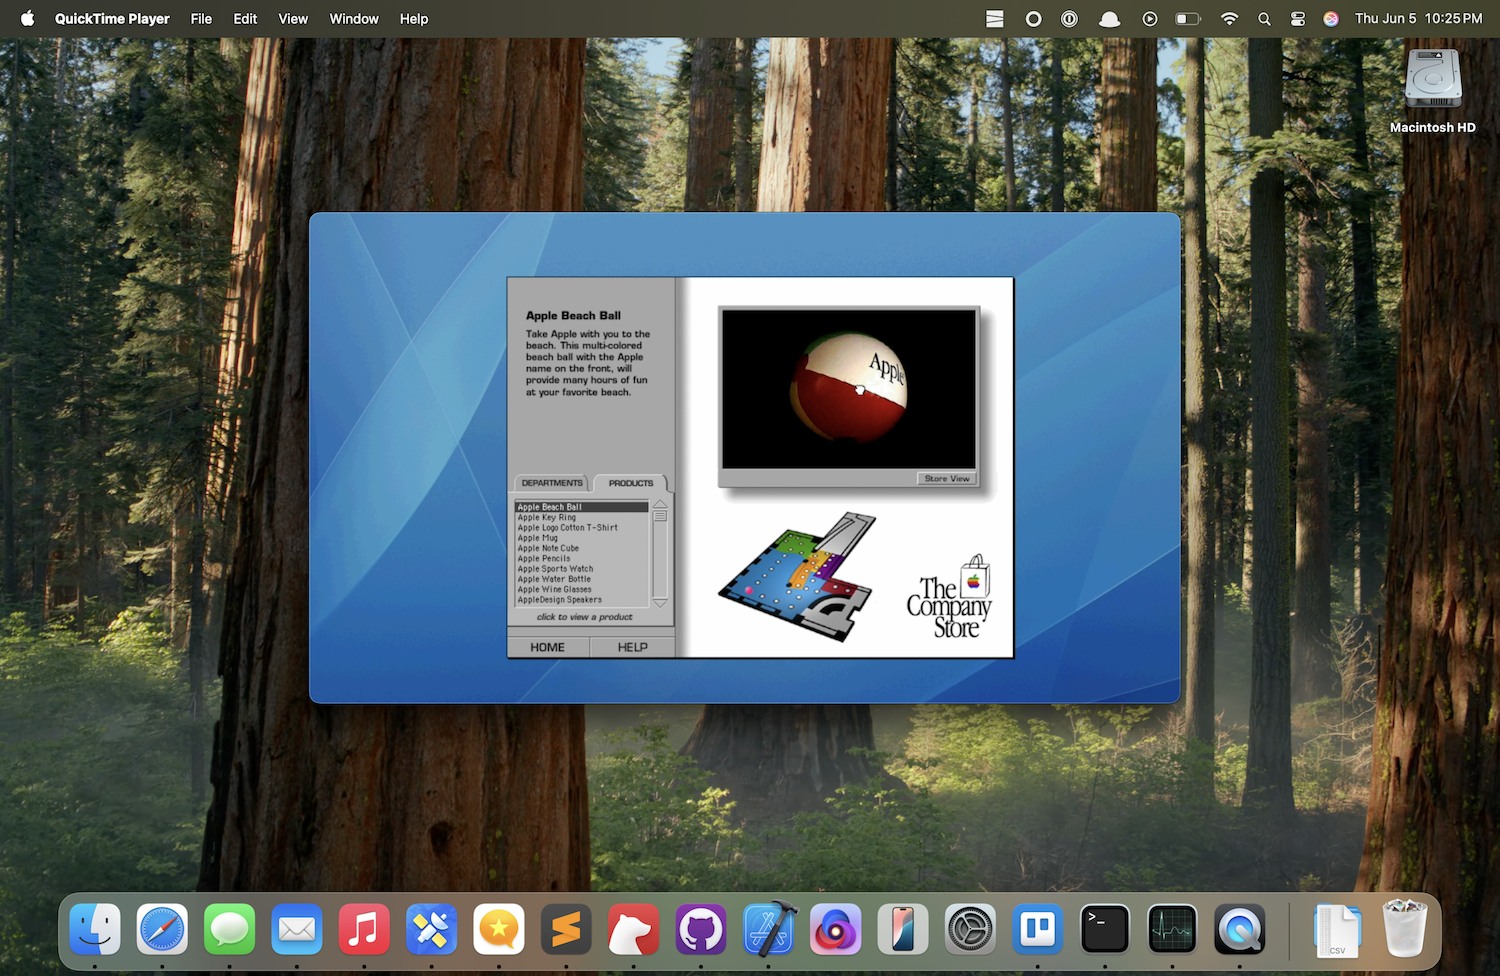Open Trello from the Dock

(x=1037, y=929)
